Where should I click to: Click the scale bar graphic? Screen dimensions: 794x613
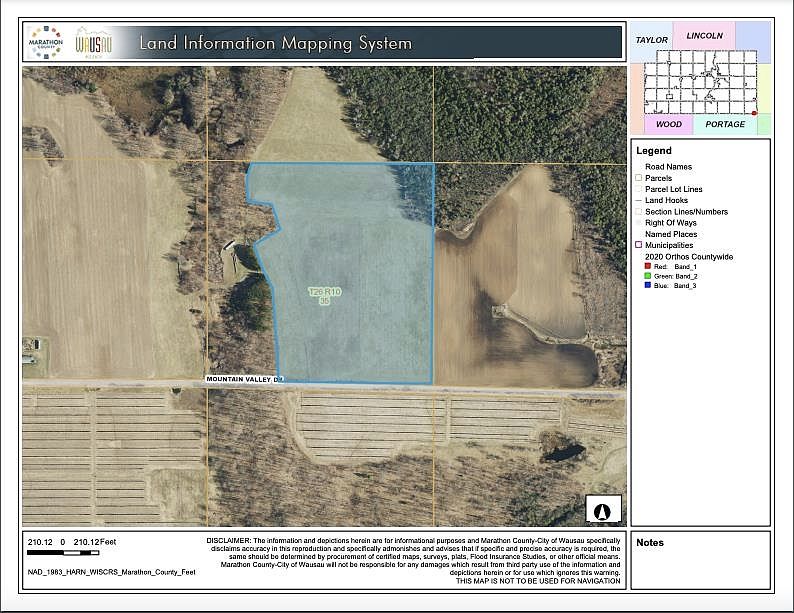coord(63,553)
